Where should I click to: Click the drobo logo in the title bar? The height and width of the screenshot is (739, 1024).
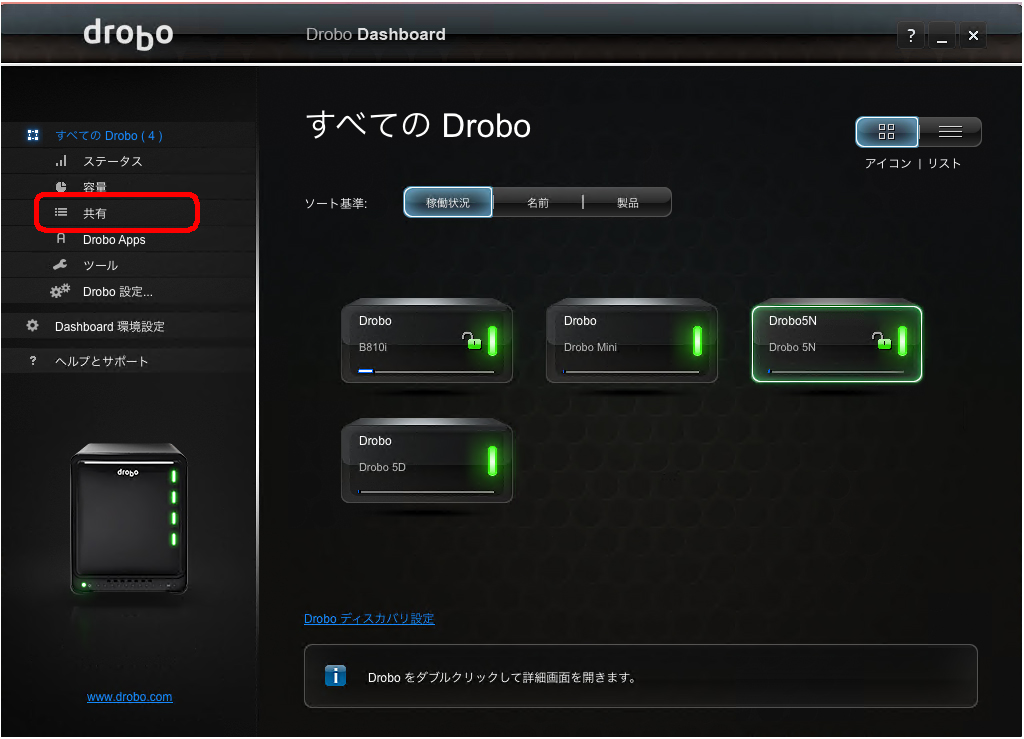(128, 34)
